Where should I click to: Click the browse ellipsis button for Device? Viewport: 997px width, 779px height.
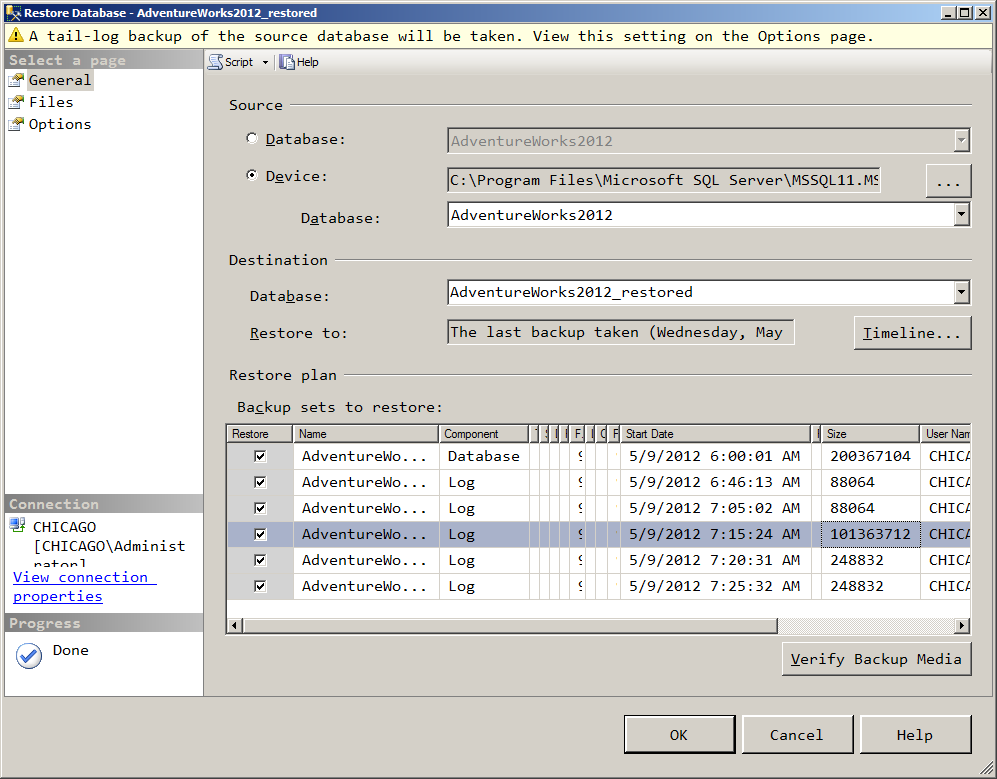coord(948,181)
